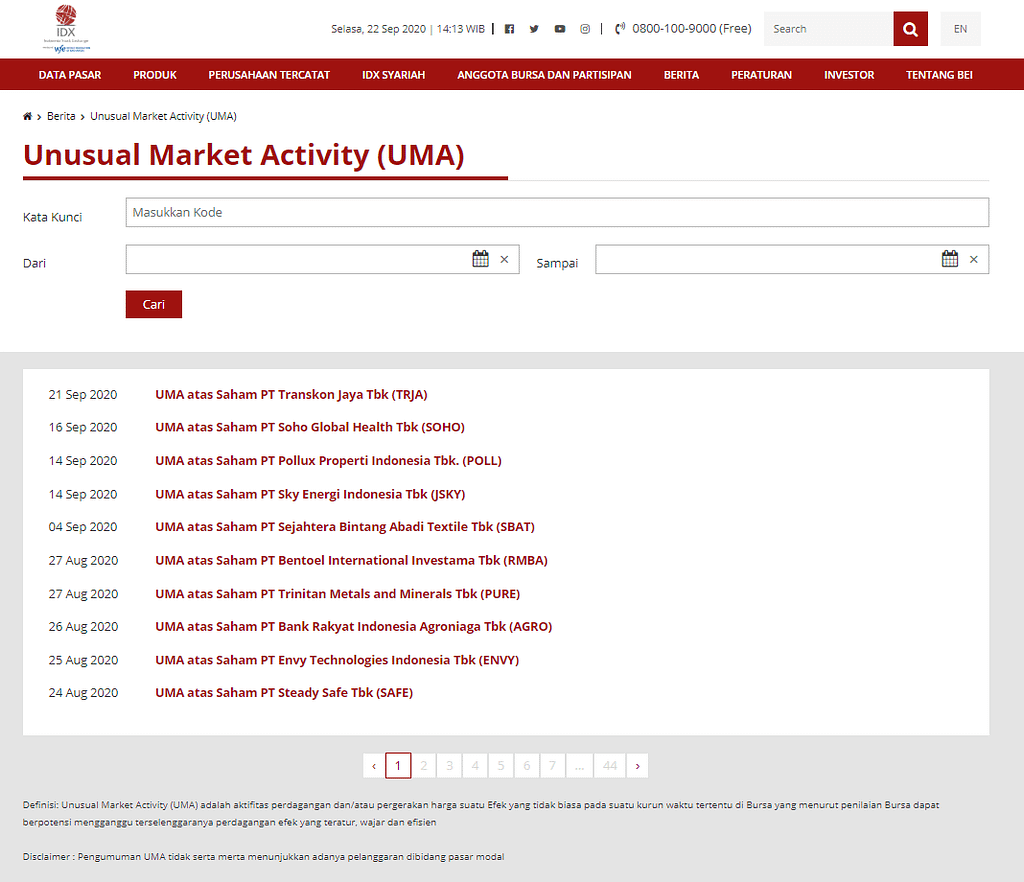
Task: Open UMA Trinitan Metals and Minerals (PURE)
Action: tap(338, 594)
